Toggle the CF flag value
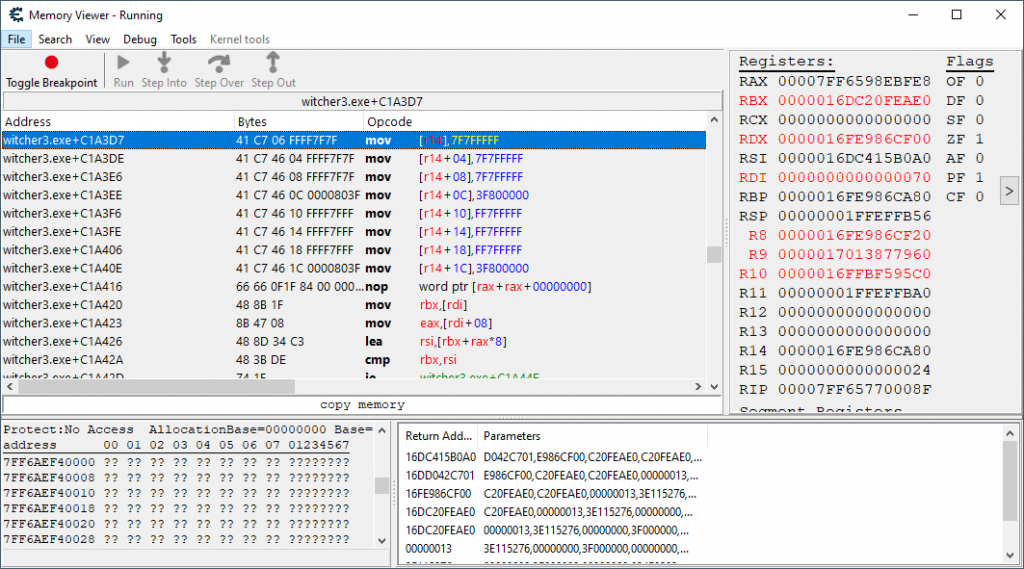 (979, 196)
